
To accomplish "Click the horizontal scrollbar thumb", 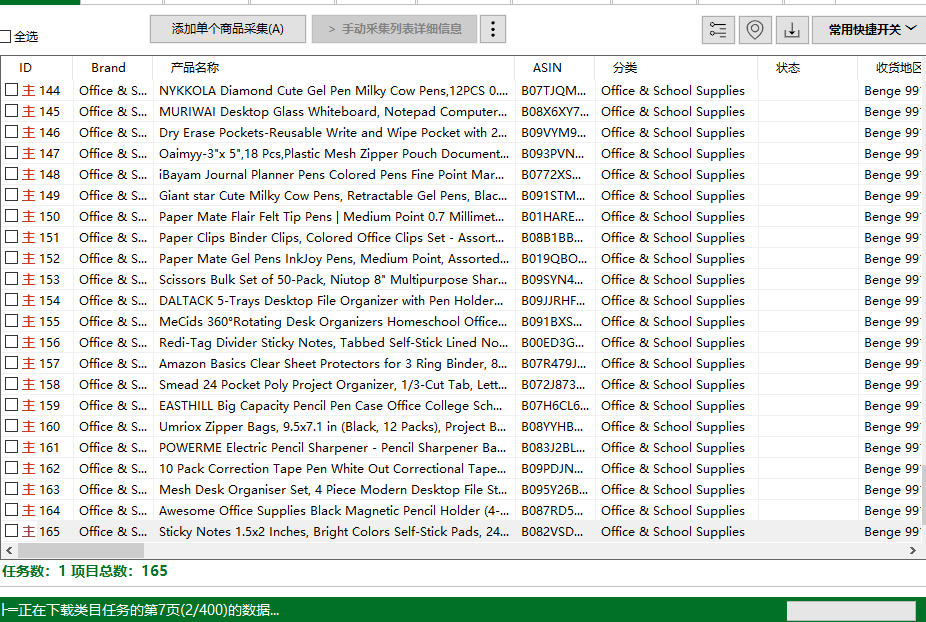I will pyautogui.click(x=81, y=551).
